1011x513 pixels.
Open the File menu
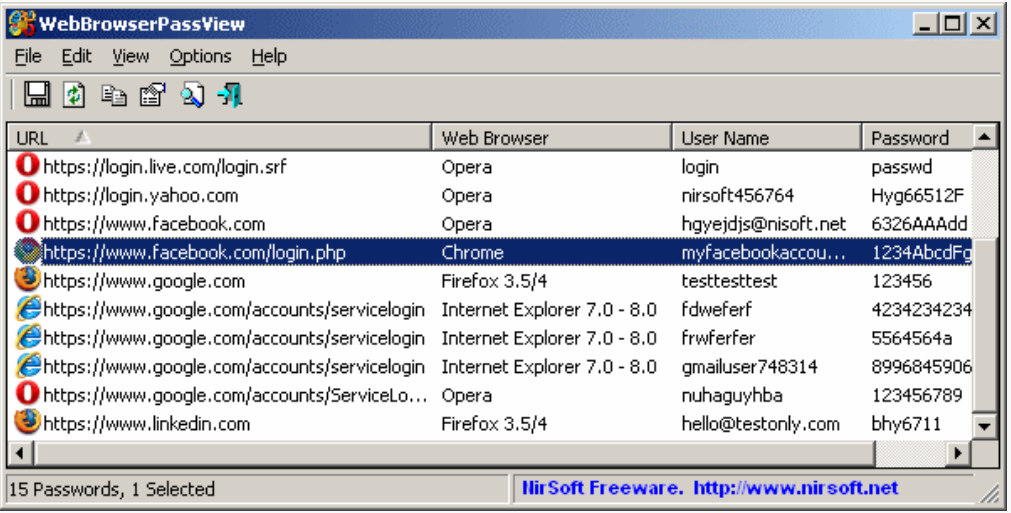click(28, 57)
